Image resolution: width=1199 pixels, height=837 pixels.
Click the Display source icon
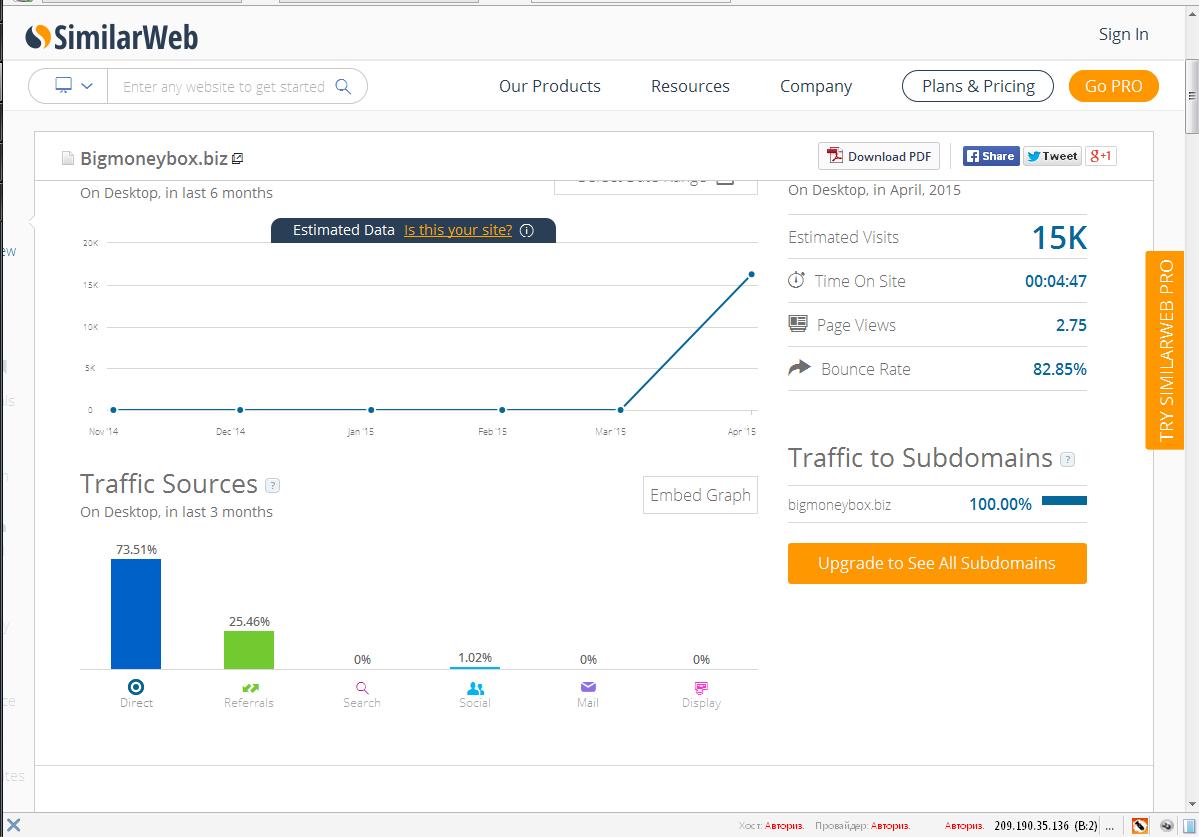701,688
